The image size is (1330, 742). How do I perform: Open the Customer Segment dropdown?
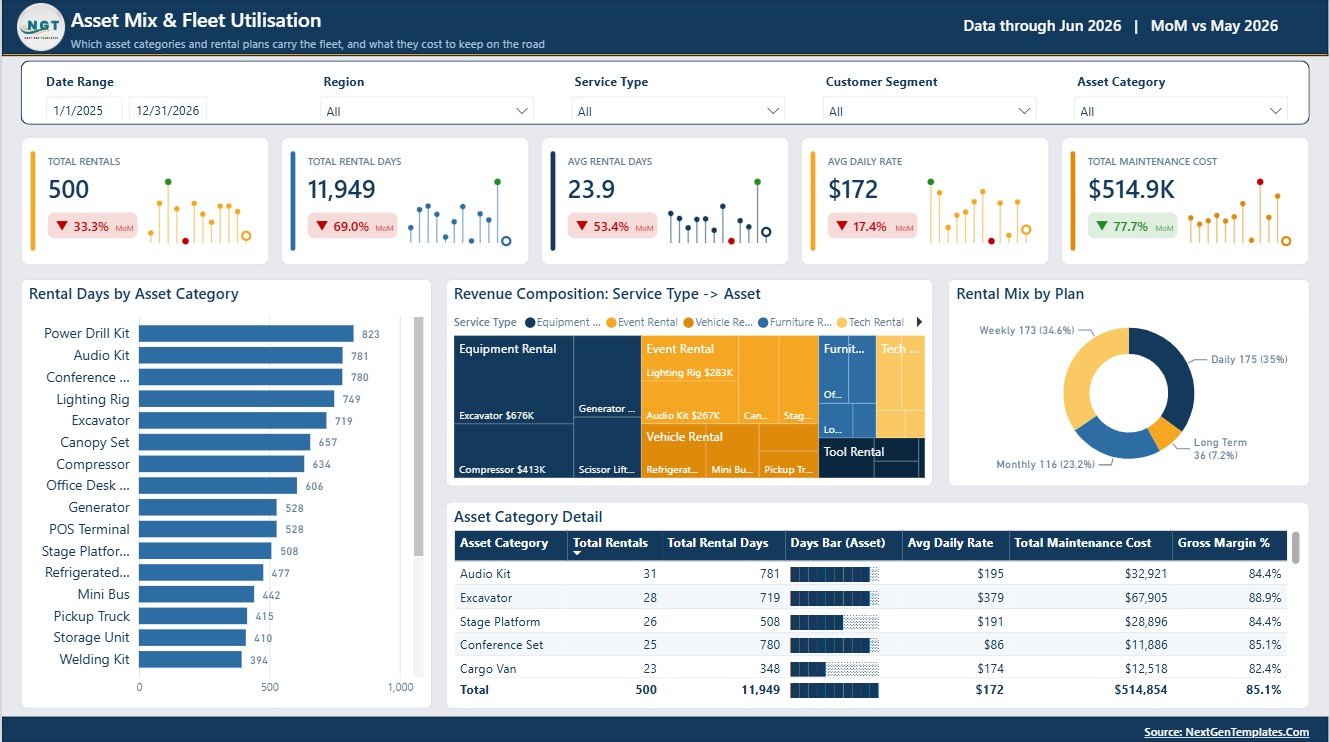pyautogui.click(x=930, y=111)
